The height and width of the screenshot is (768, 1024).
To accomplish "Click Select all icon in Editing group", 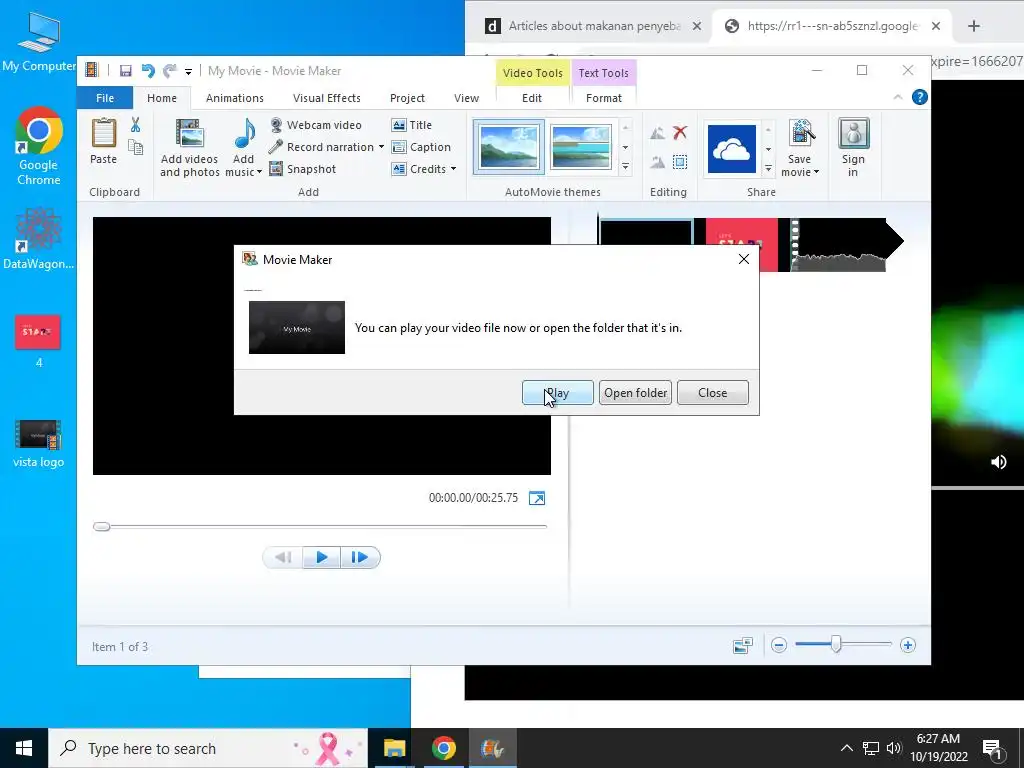I will pos(680,162).
